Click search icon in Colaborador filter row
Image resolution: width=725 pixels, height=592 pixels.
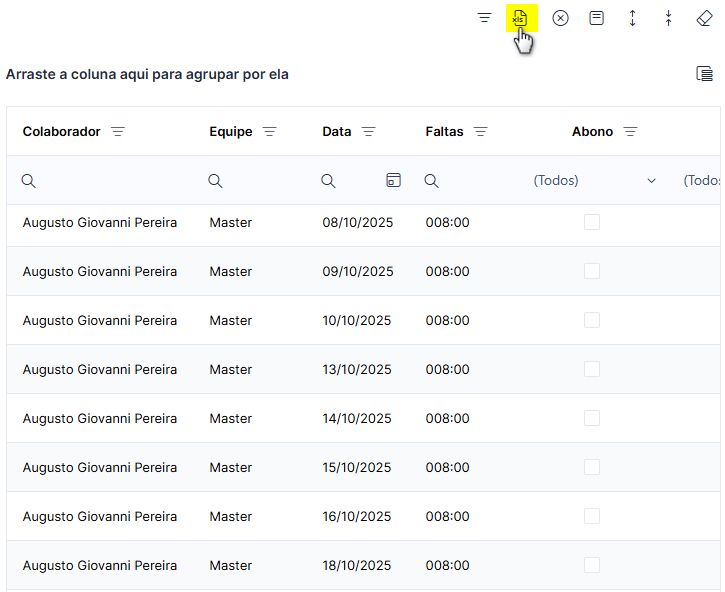[x=29, y=180]
